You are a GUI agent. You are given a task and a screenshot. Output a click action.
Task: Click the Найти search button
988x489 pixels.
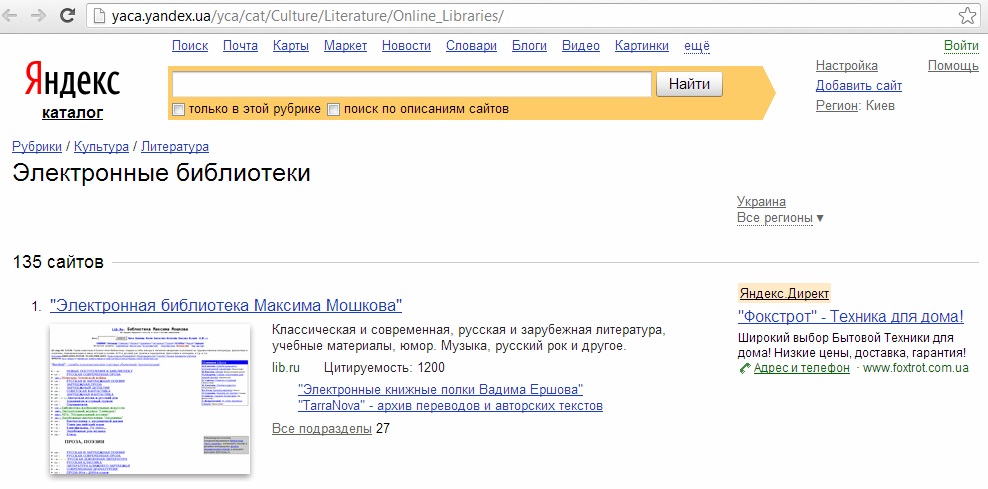pyautogui.click(x=689, y=84)
